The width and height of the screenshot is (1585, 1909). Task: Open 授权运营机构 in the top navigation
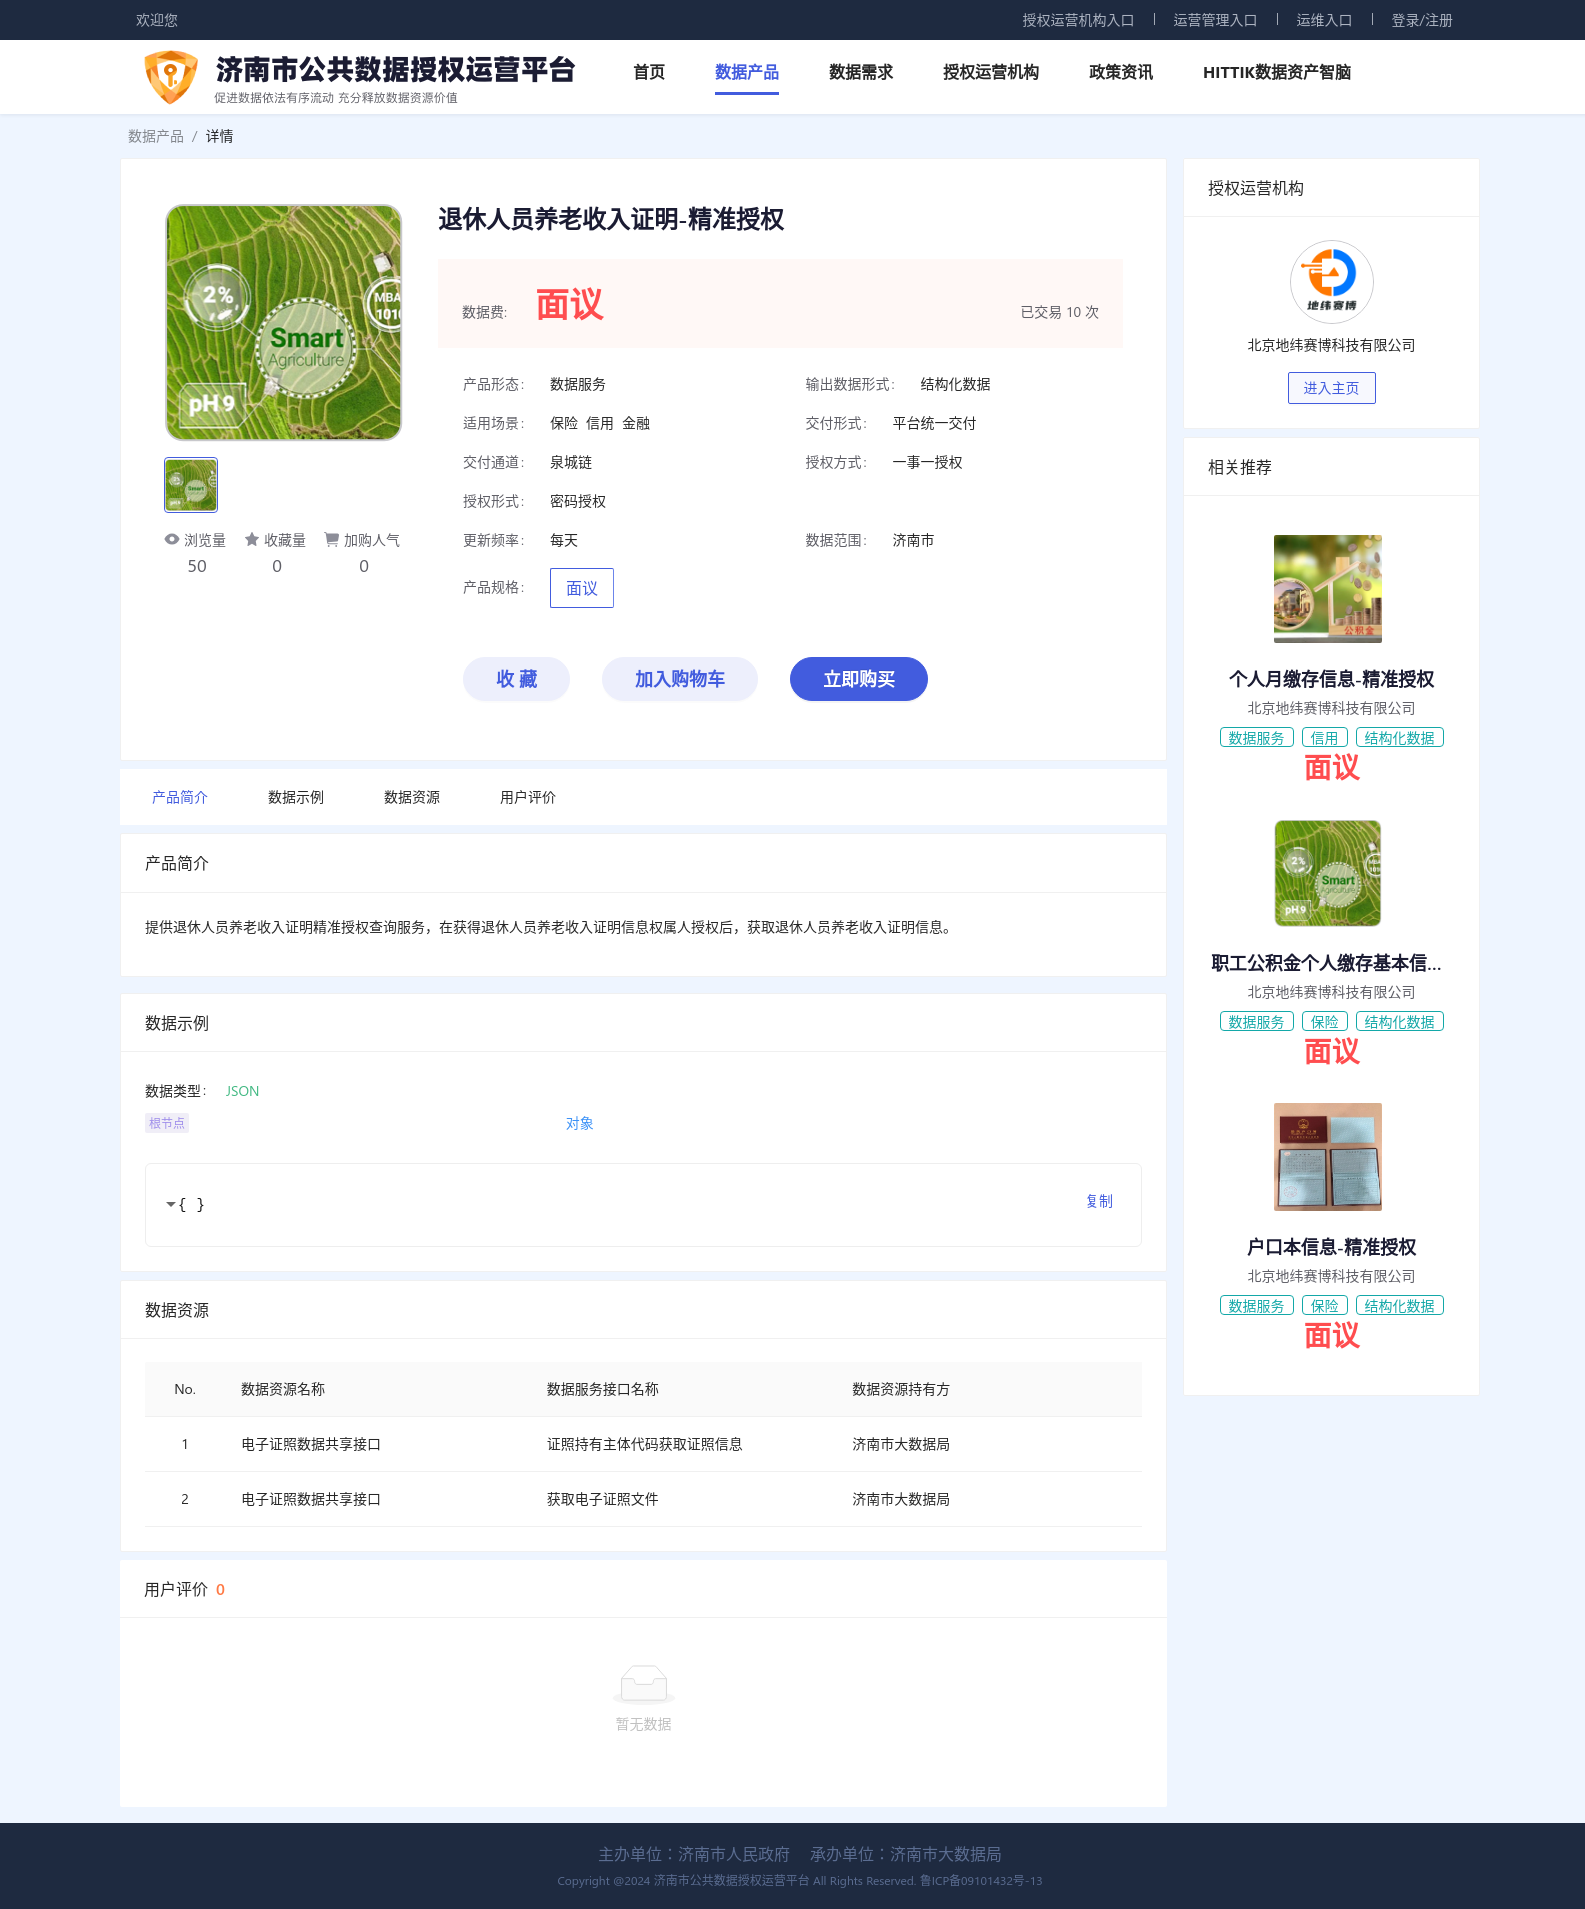coord(991,72)
